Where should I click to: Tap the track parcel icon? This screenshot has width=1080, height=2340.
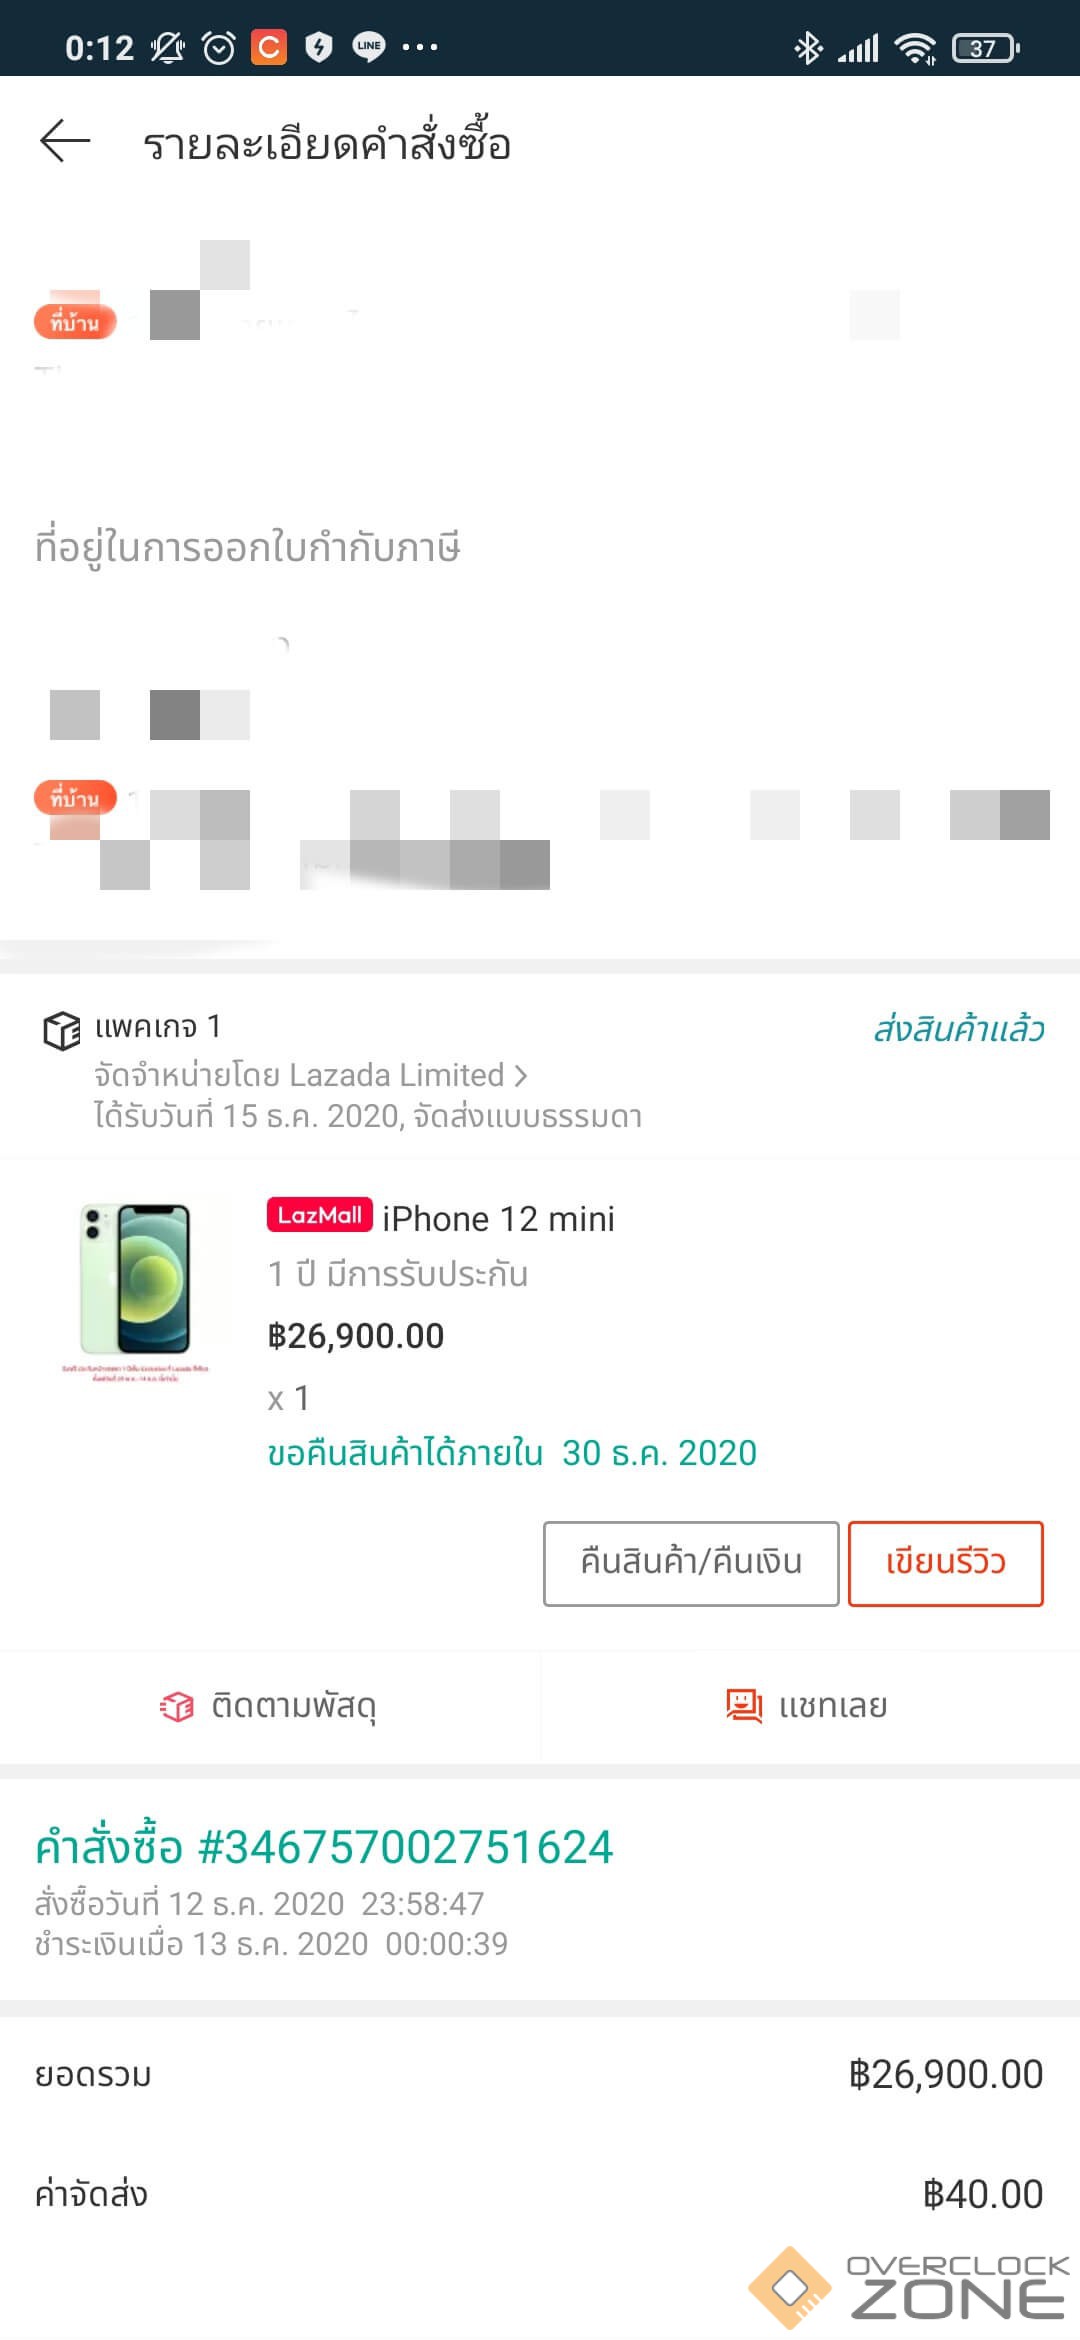coord(177,1706)
